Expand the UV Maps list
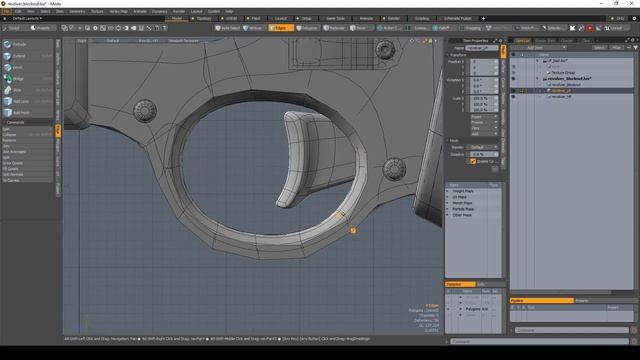 pos(448,197)
